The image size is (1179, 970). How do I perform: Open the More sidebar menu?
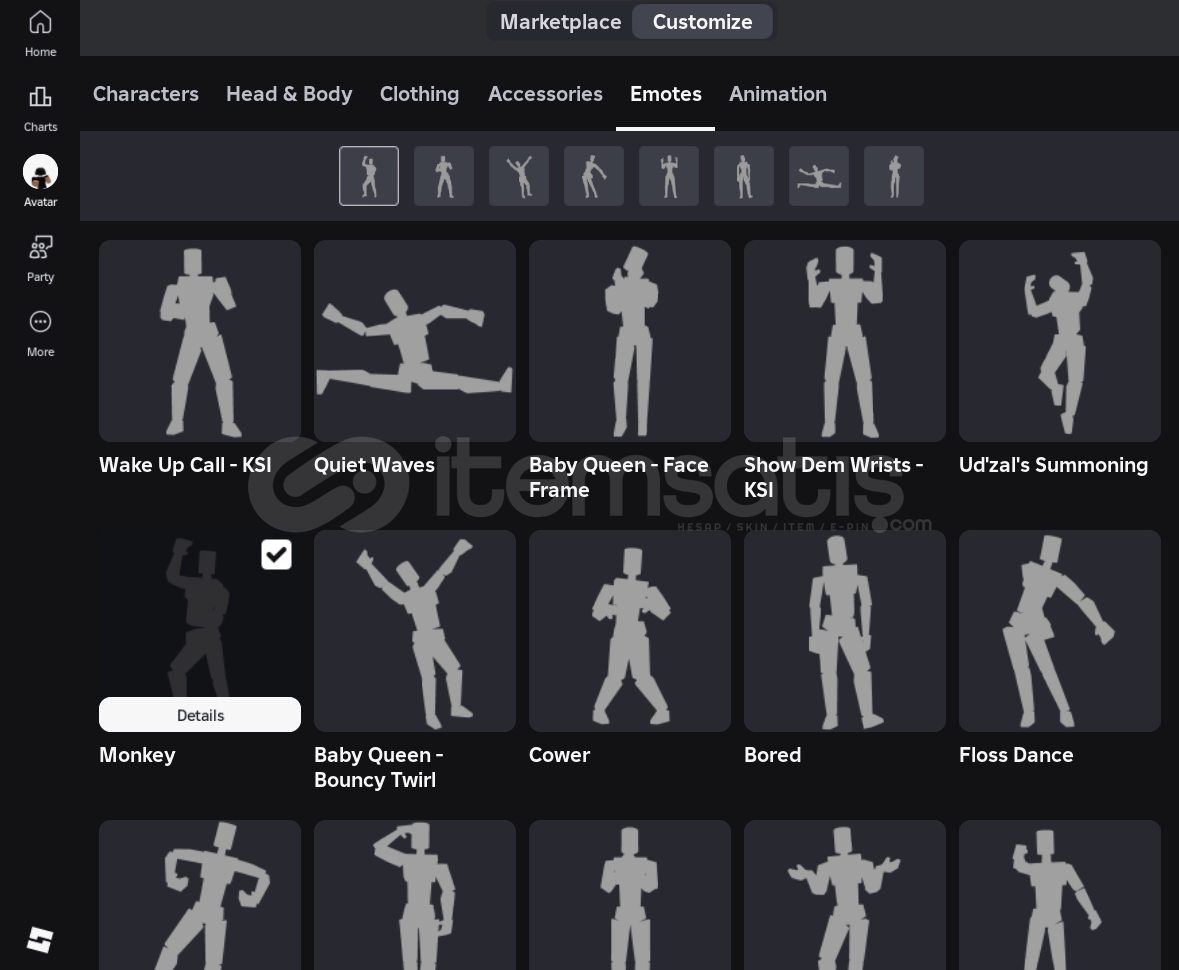click(40, 333)
